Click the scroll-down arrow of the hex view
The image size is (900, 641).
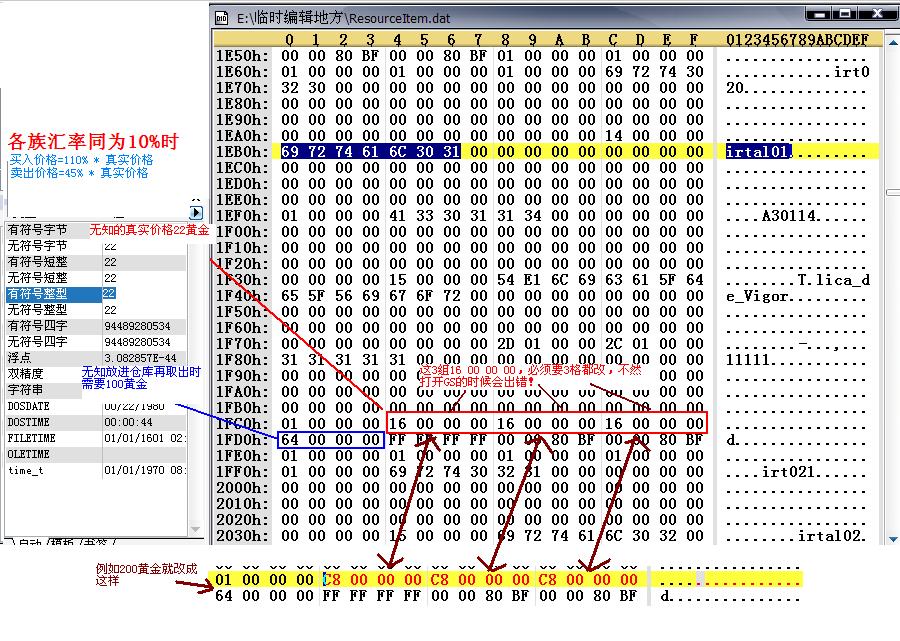(893, 540)
